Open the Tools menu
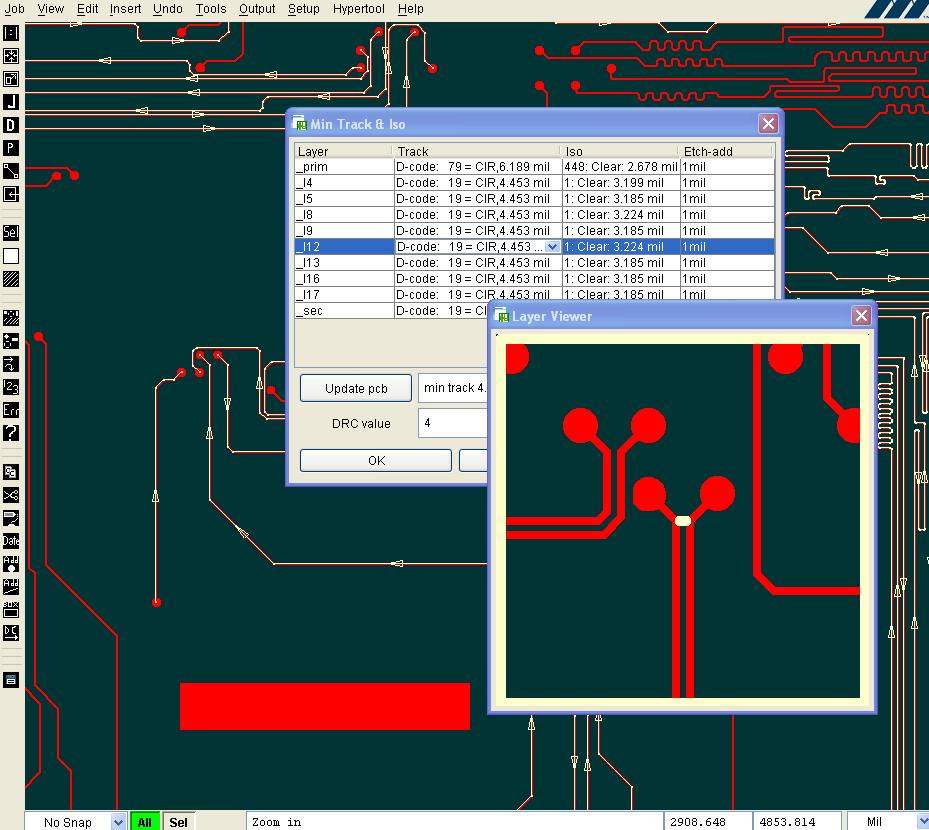 click(x=211, y=9)
